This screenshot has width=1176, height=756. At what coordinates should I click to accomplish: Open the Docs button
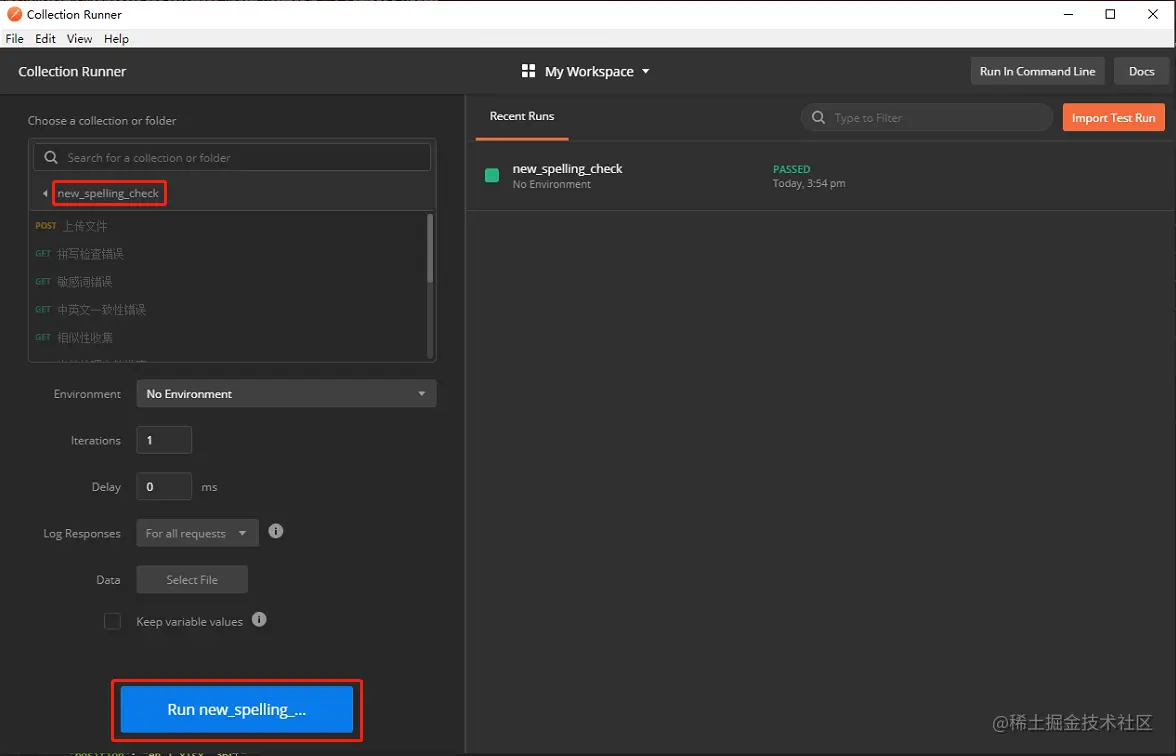coord(1142,71)
